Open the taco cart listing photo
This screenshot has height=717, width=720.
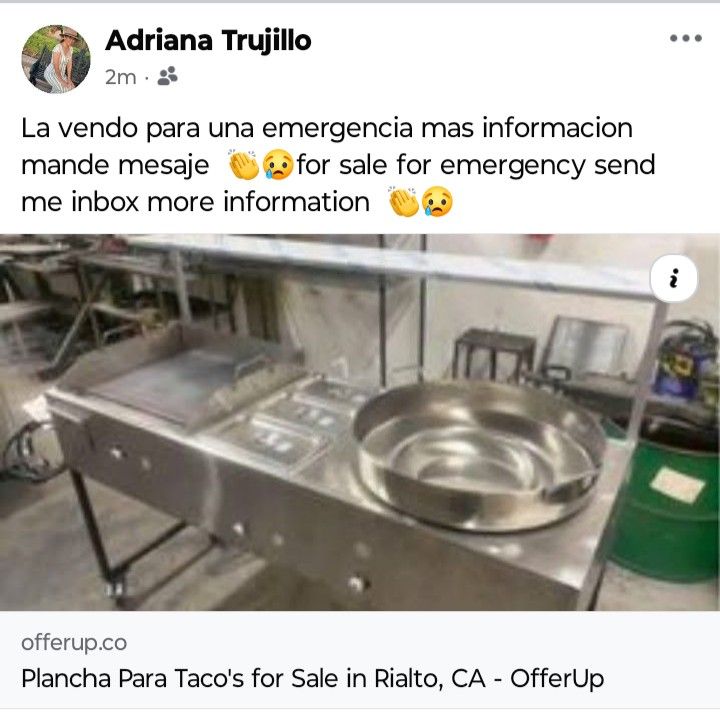360,422
